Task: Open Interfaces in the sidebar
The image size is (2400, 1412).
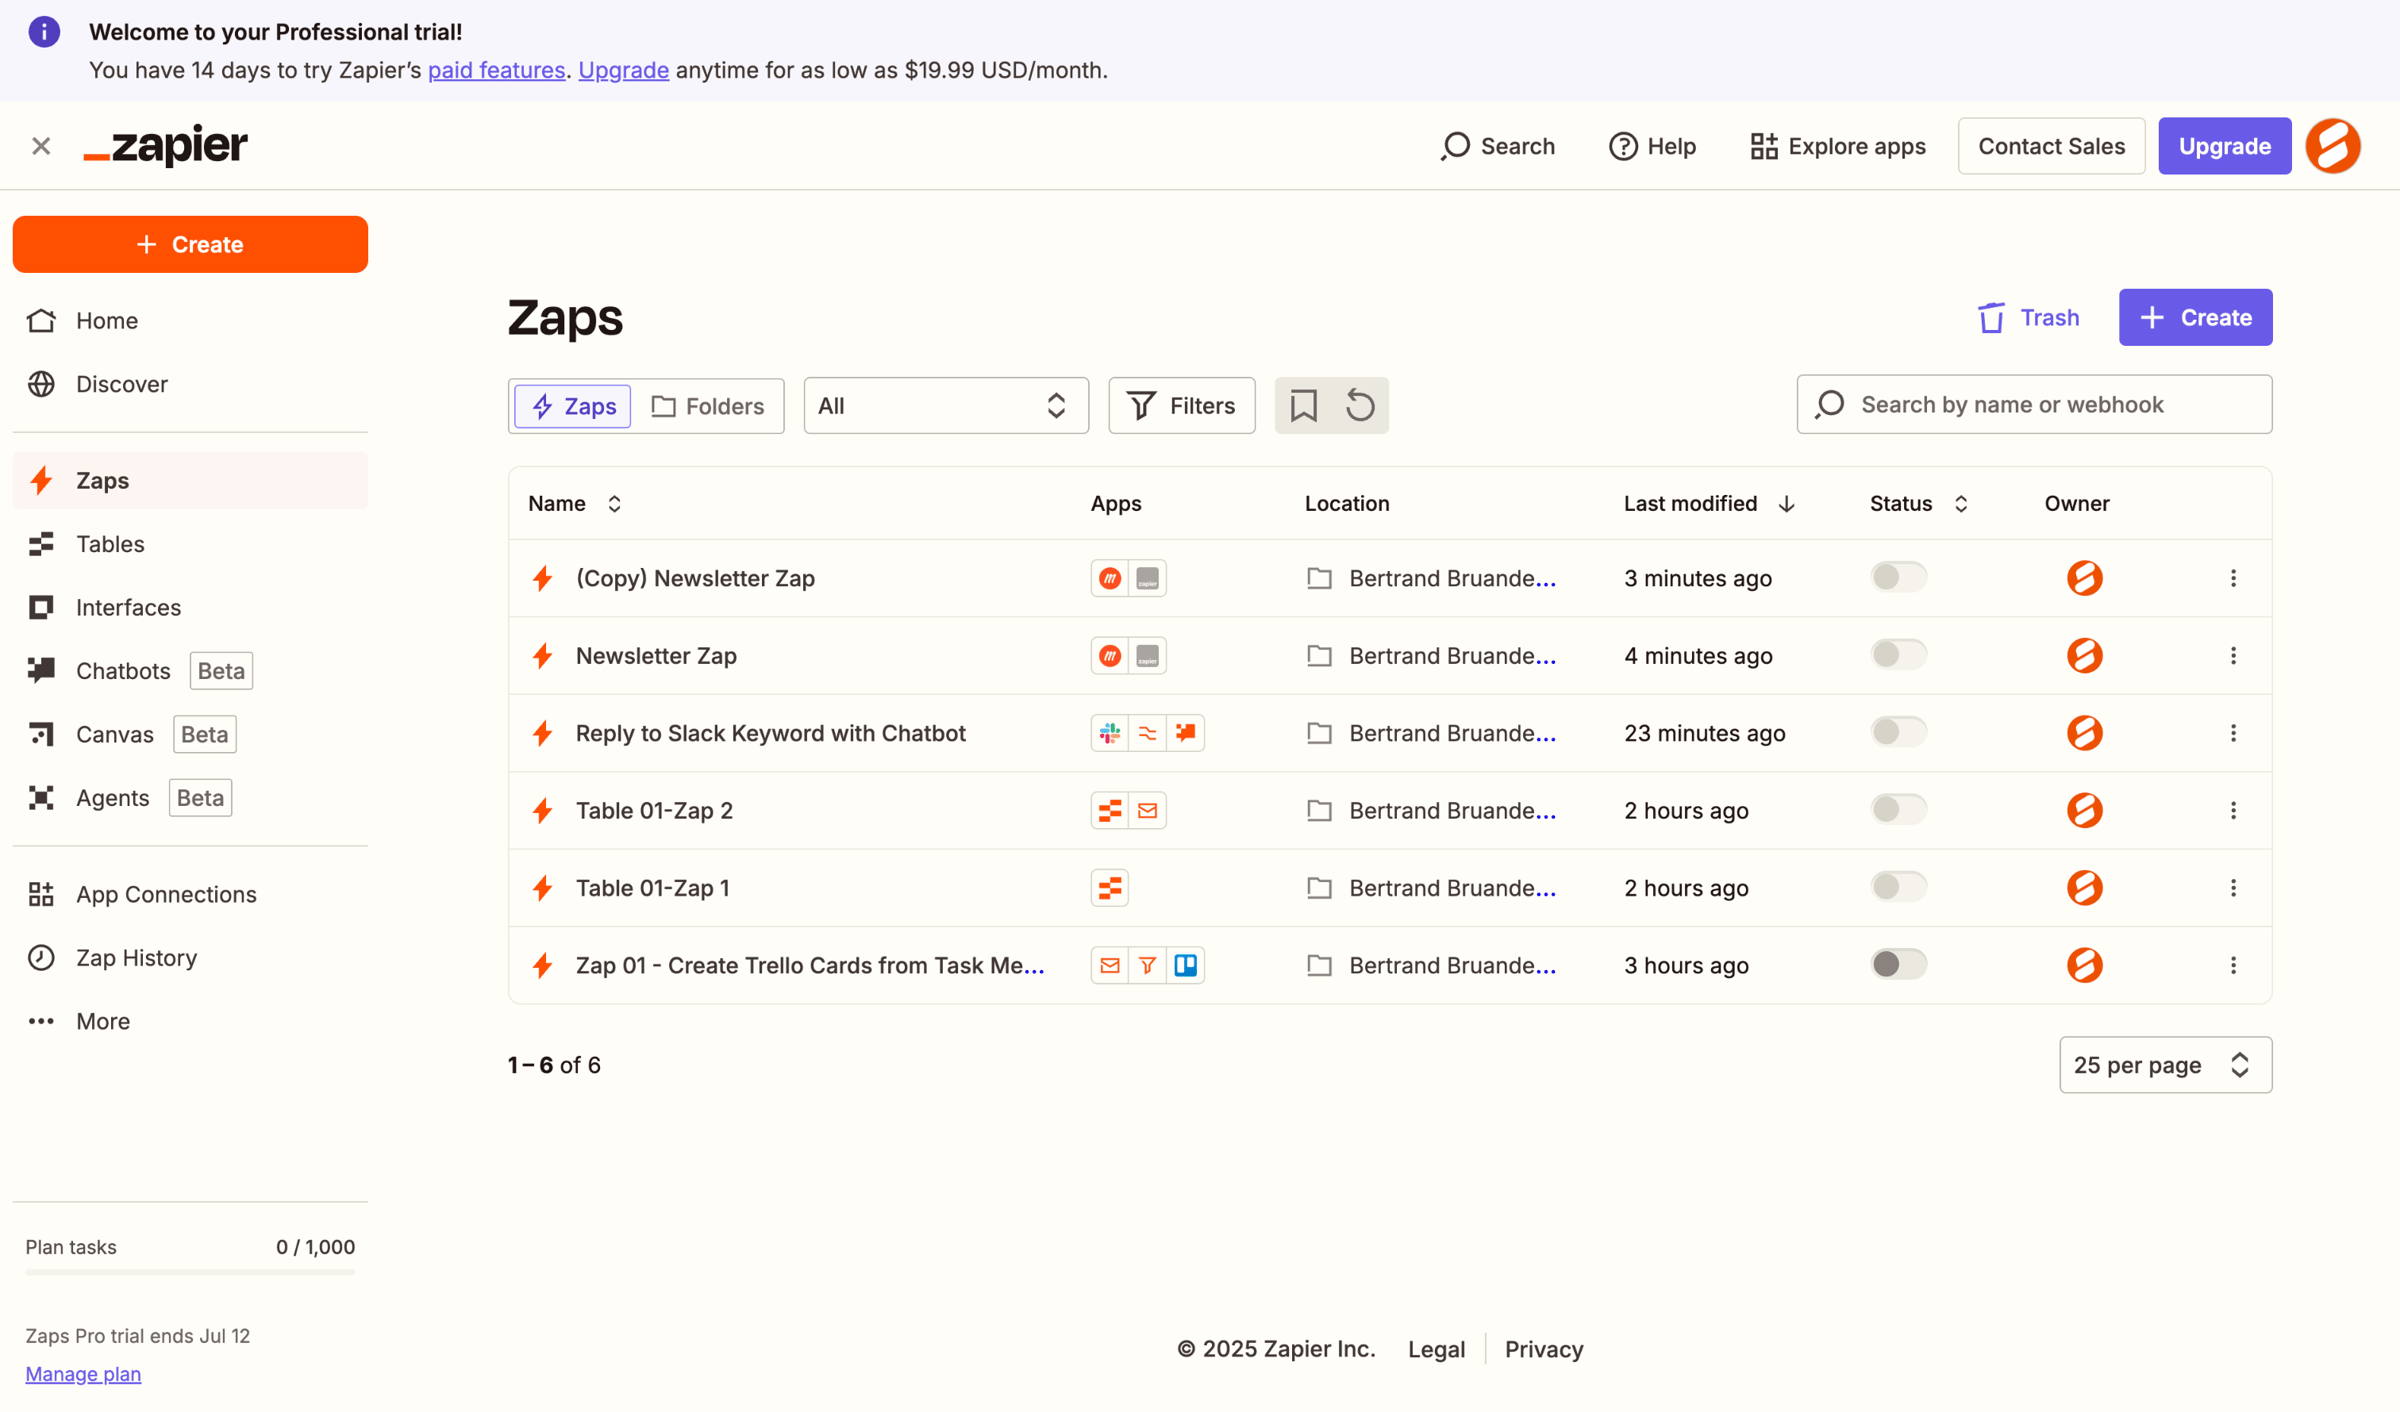Action: pyautogui.click(x=190, y=607)
